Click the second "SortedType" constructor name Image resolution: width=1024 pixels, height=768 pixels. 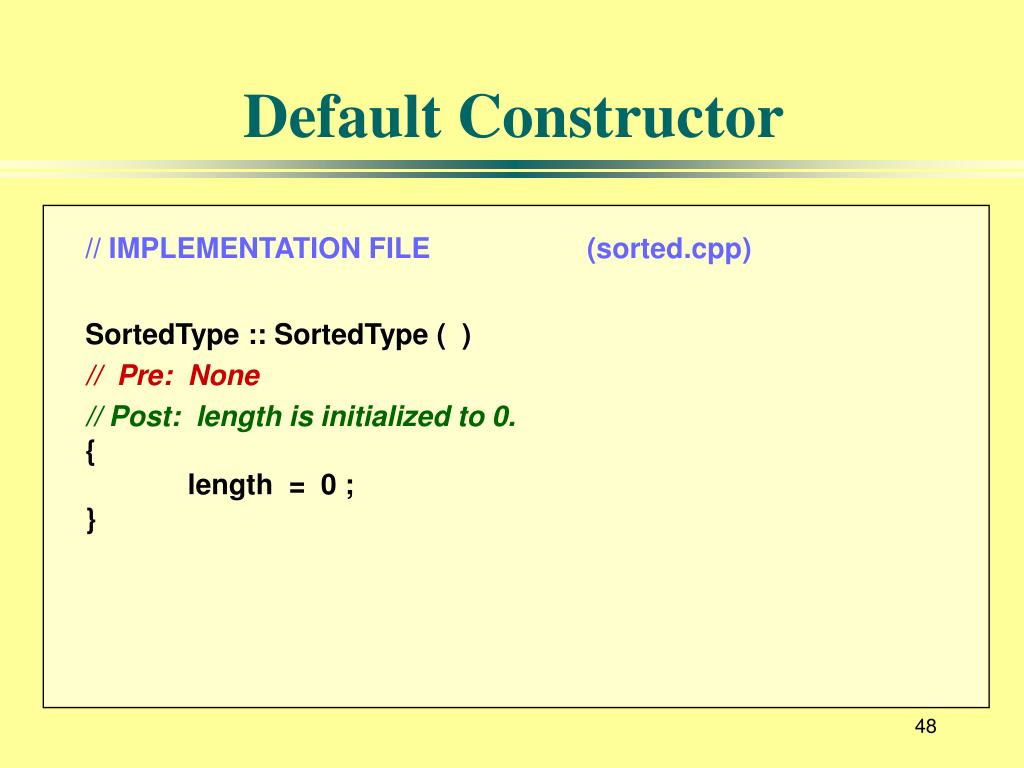coord(350,335)
